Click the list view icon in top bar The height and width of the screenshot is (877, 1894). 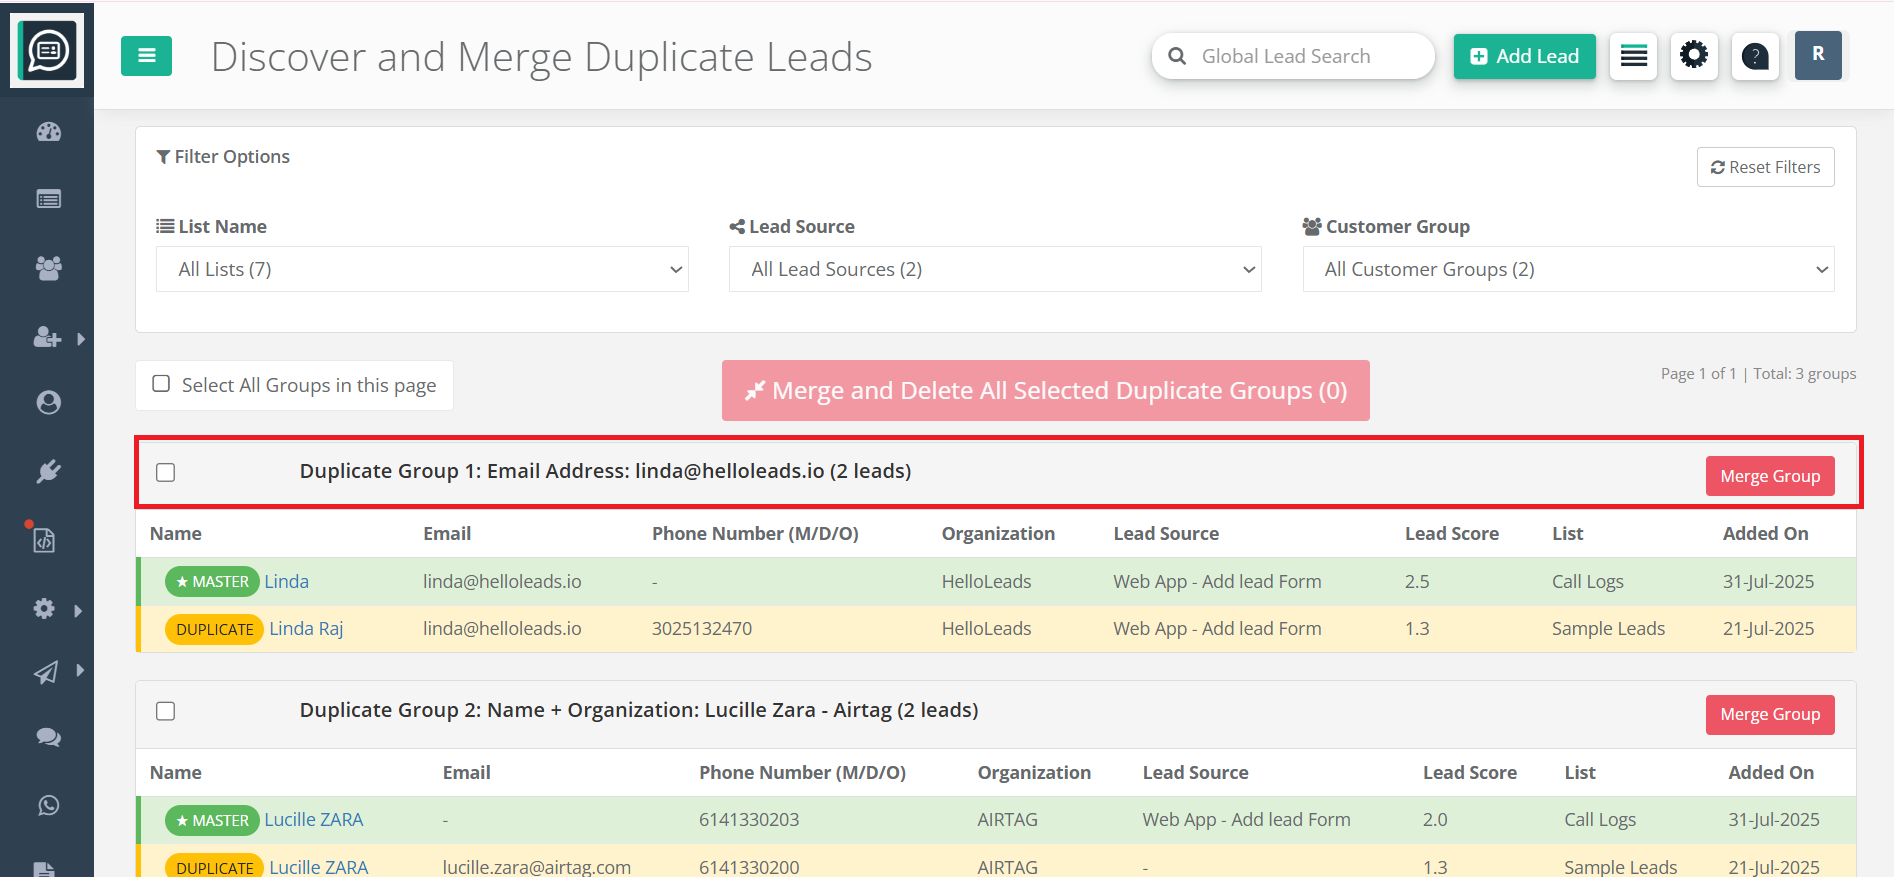[x=1633, y=56]
